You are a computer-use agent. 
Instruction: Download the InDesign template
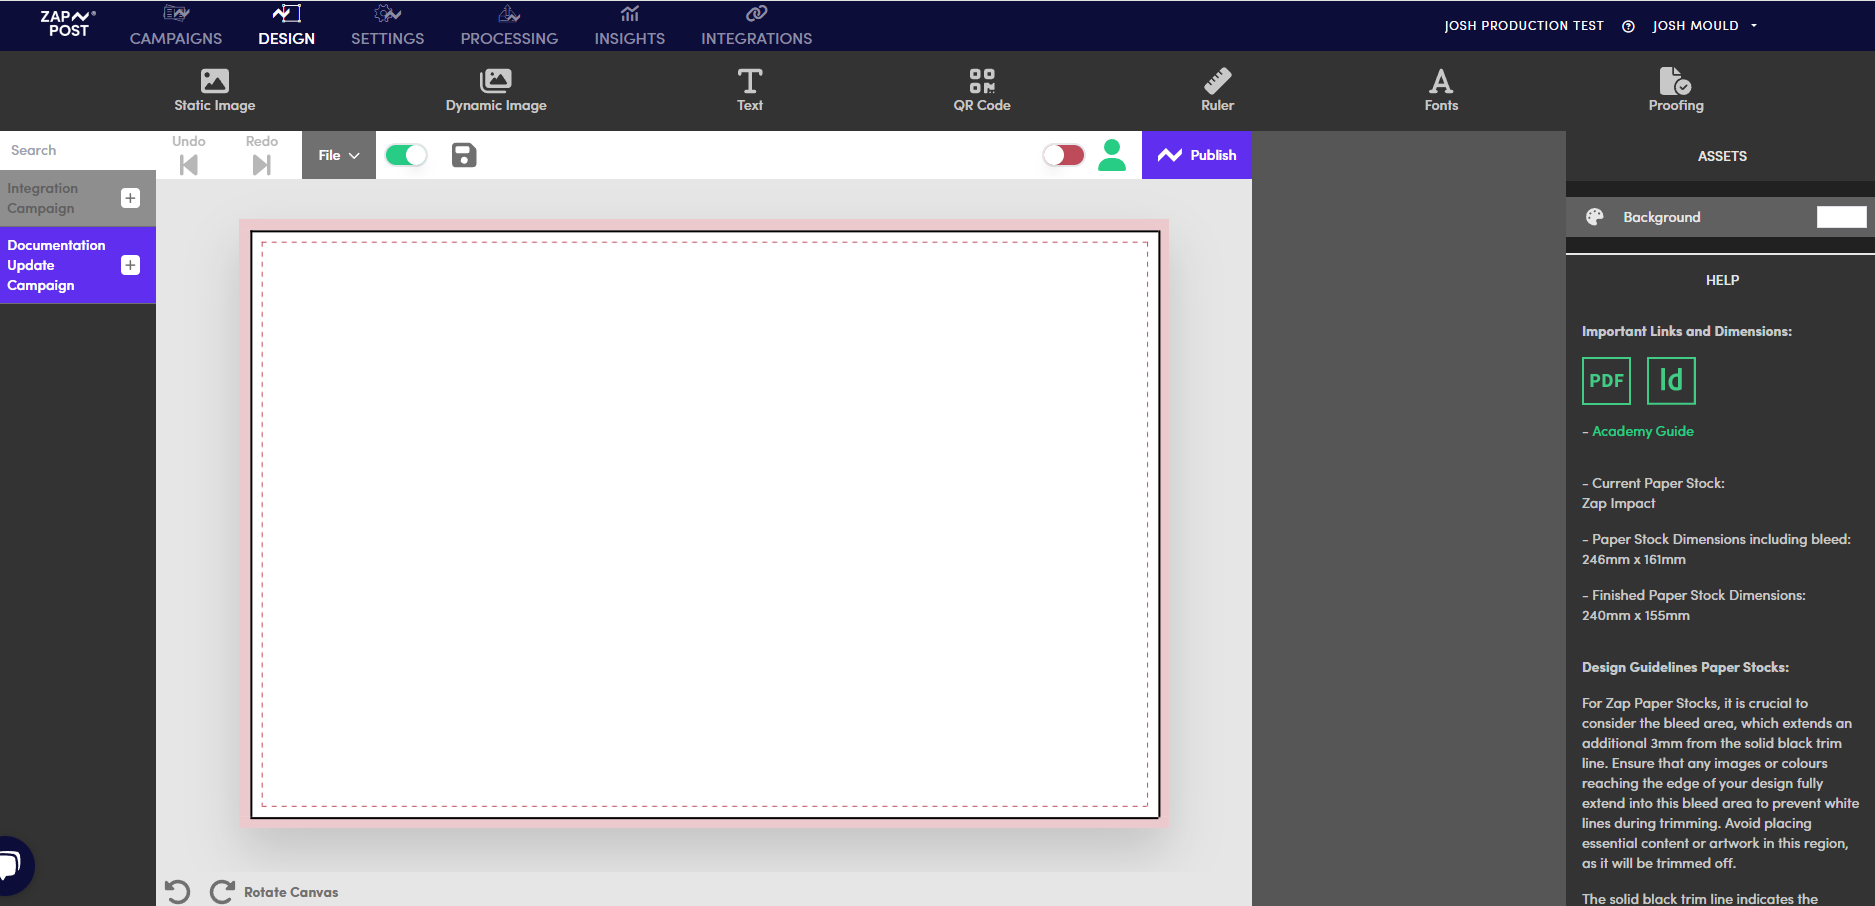[1671, 381]
